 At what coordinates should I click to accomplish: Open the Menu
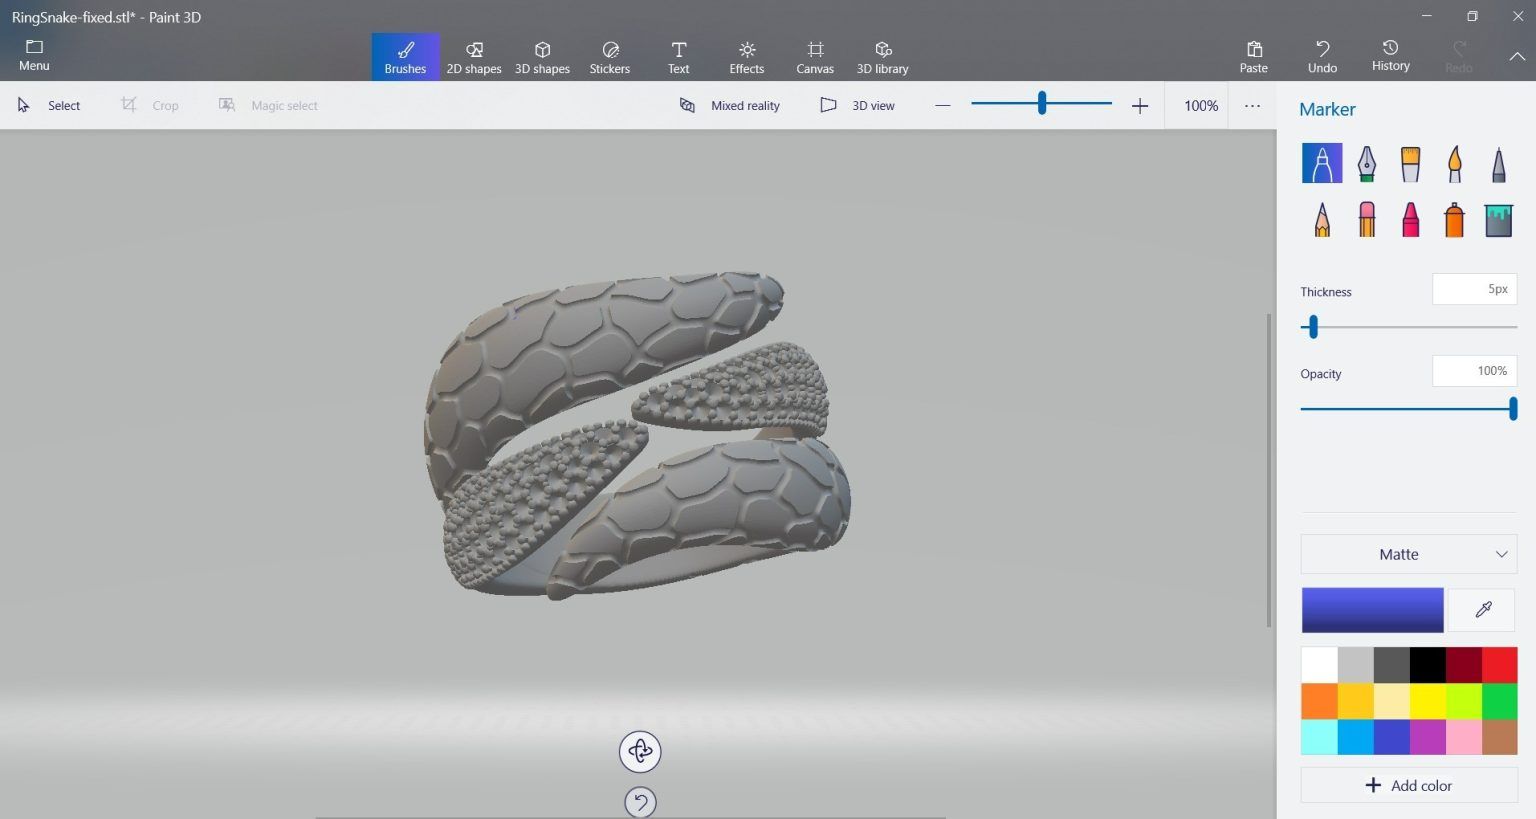33,56
